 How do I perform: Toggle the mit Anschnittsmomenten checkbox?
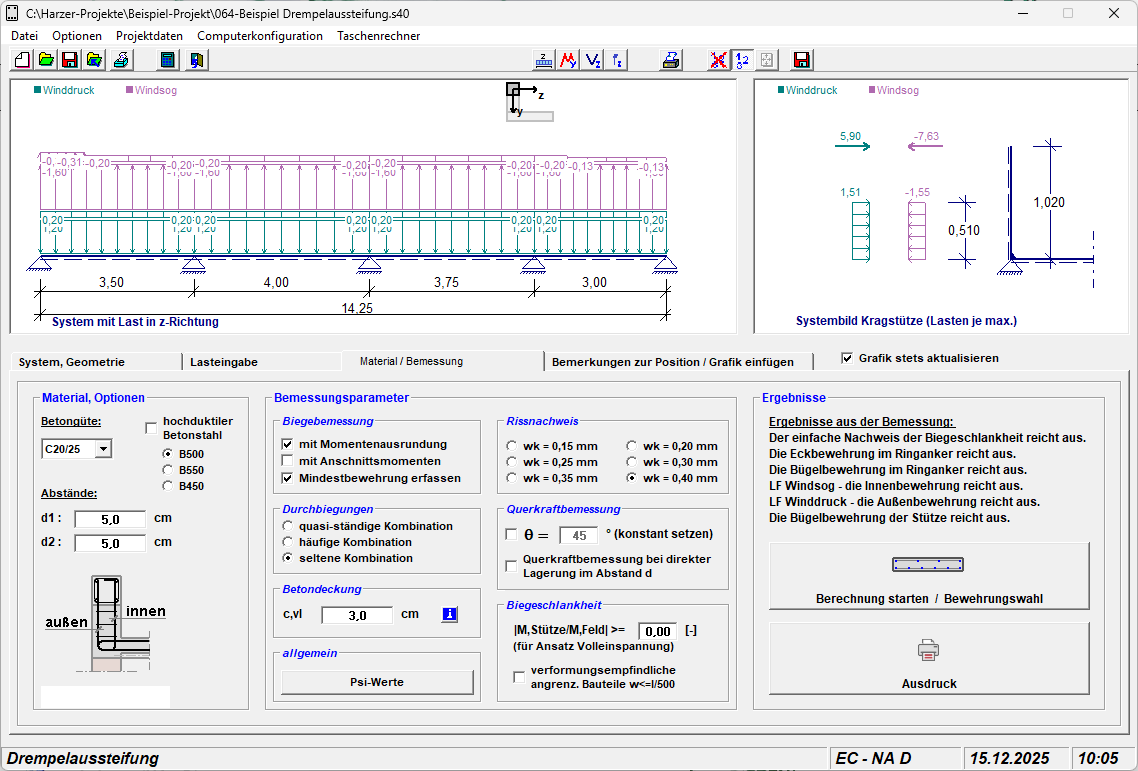288,461
